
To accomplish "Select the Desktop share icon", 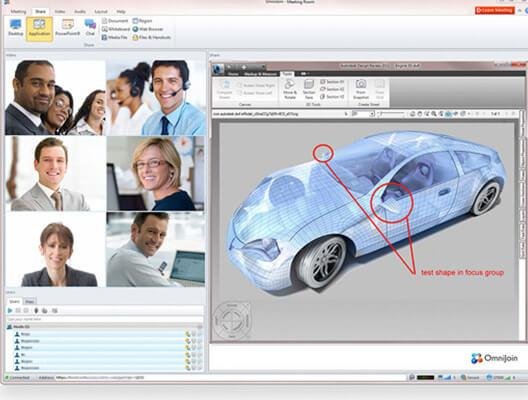I will pyautogui.click(x=15, y=28).
